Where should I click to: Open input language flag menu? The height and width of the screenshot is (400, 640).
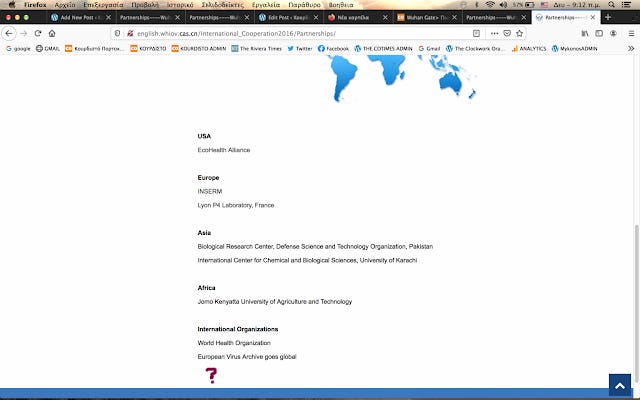[x=544, y=5]
